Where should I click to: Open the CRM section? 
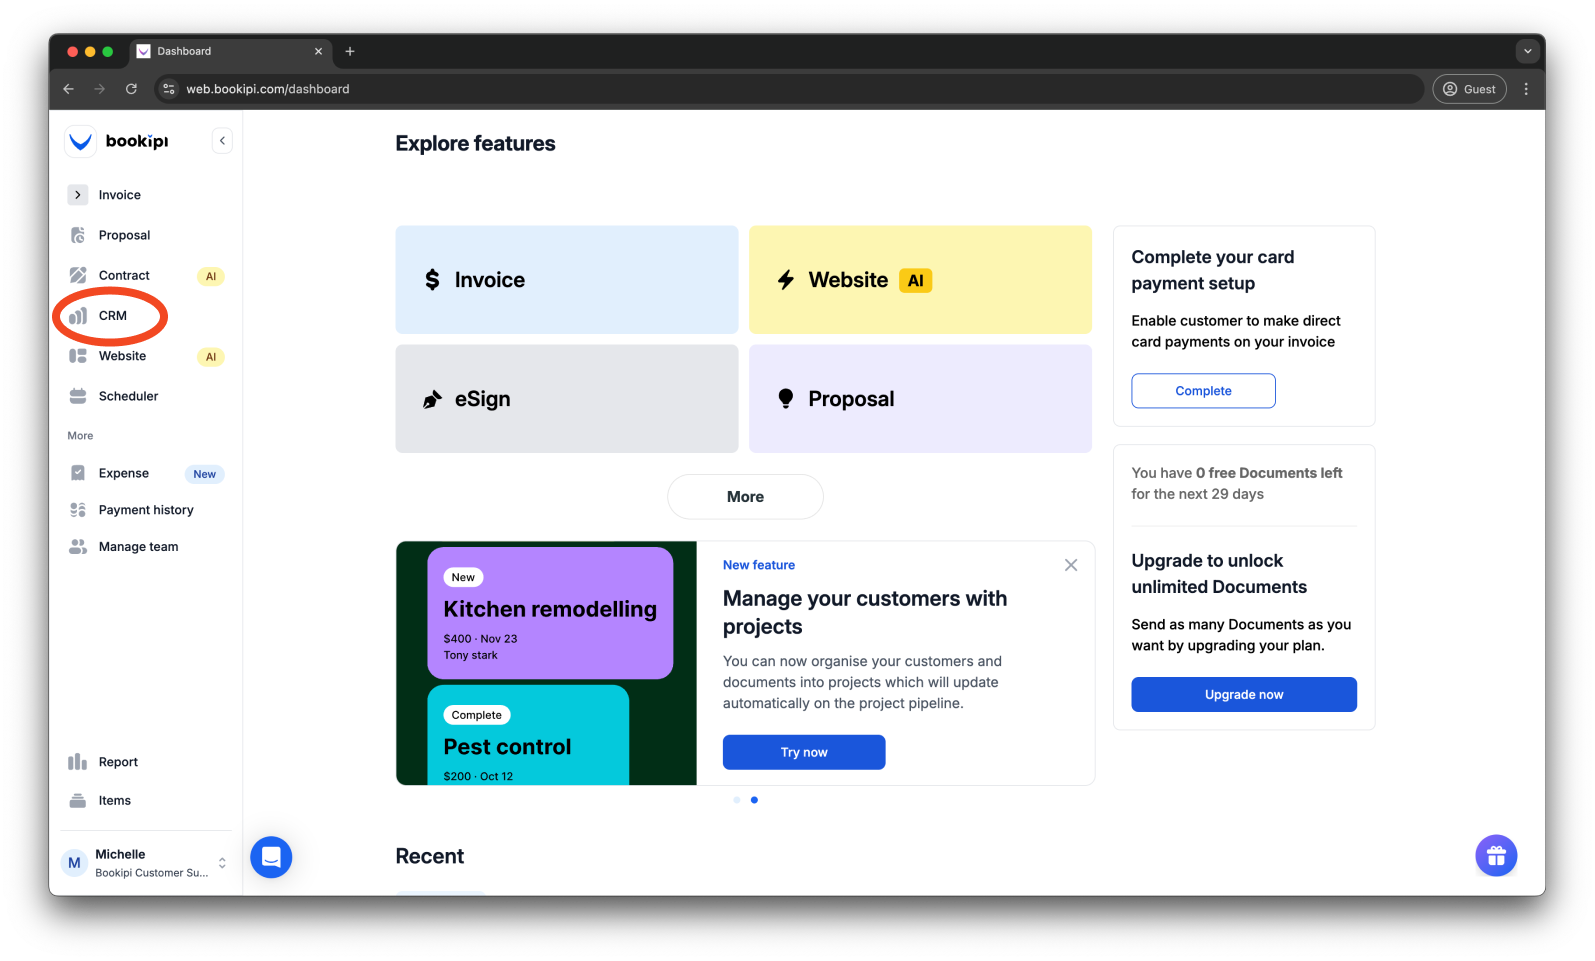pyautogui.click(x=112, y=316)
